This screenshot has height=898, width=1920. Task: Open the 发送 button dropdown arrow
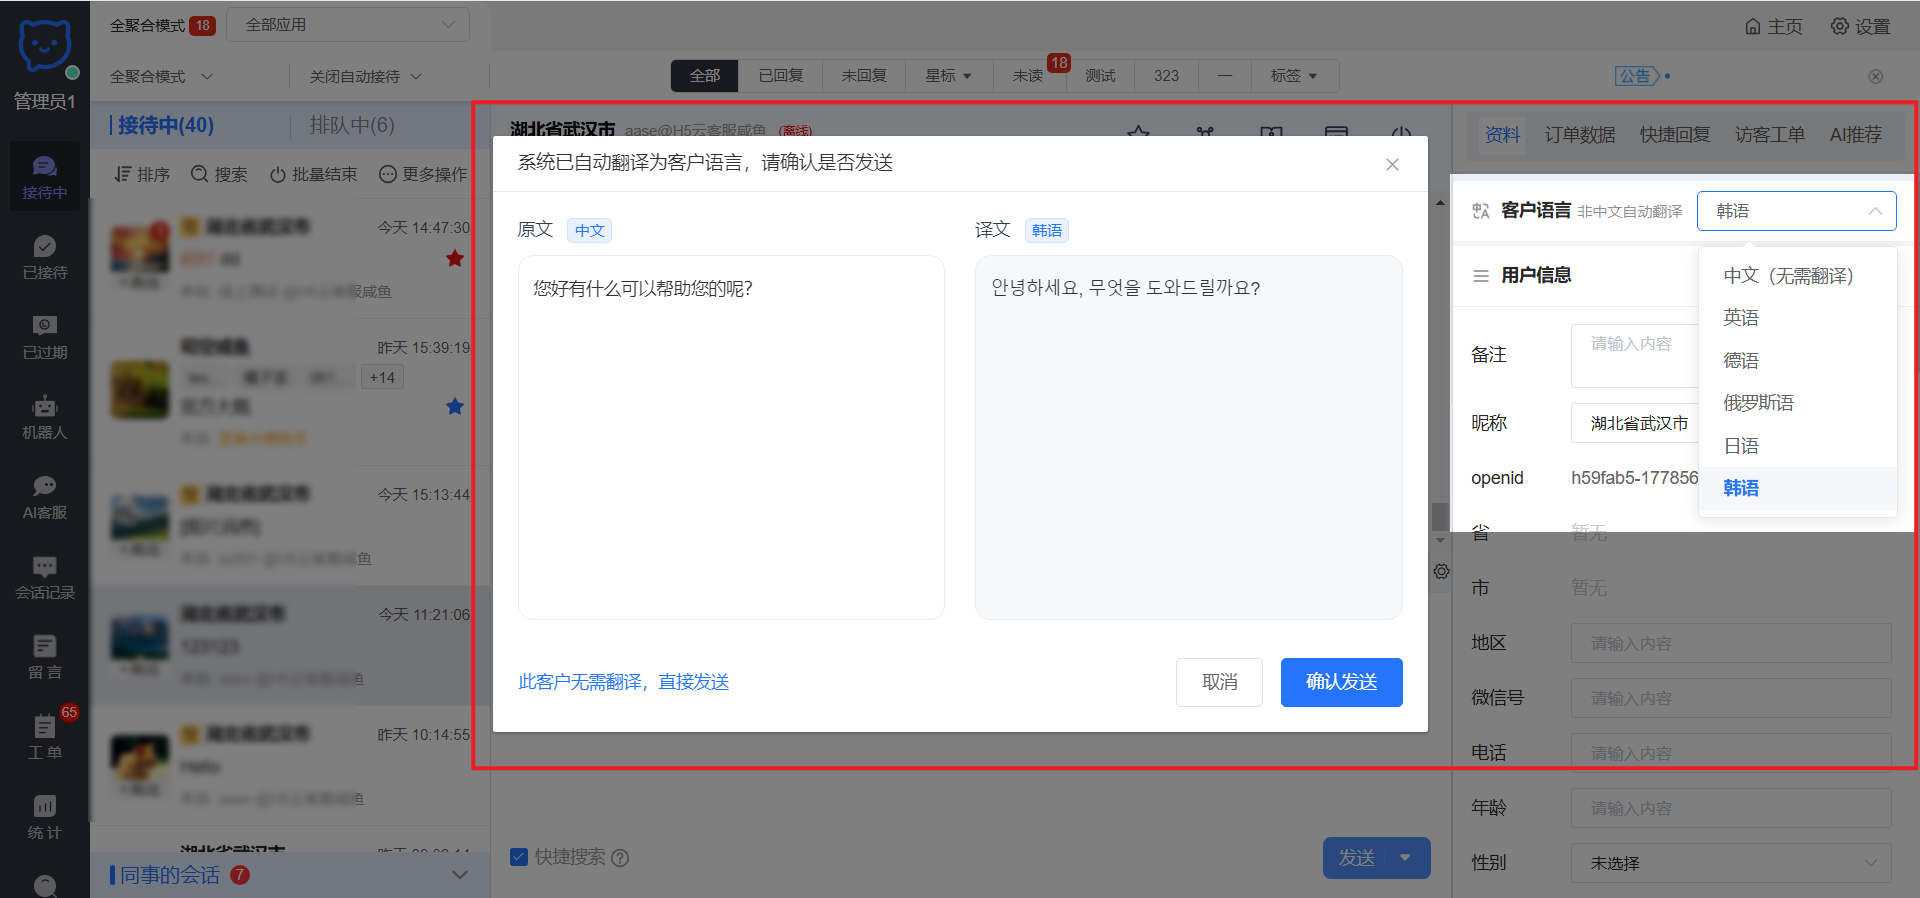[1405, 858]
